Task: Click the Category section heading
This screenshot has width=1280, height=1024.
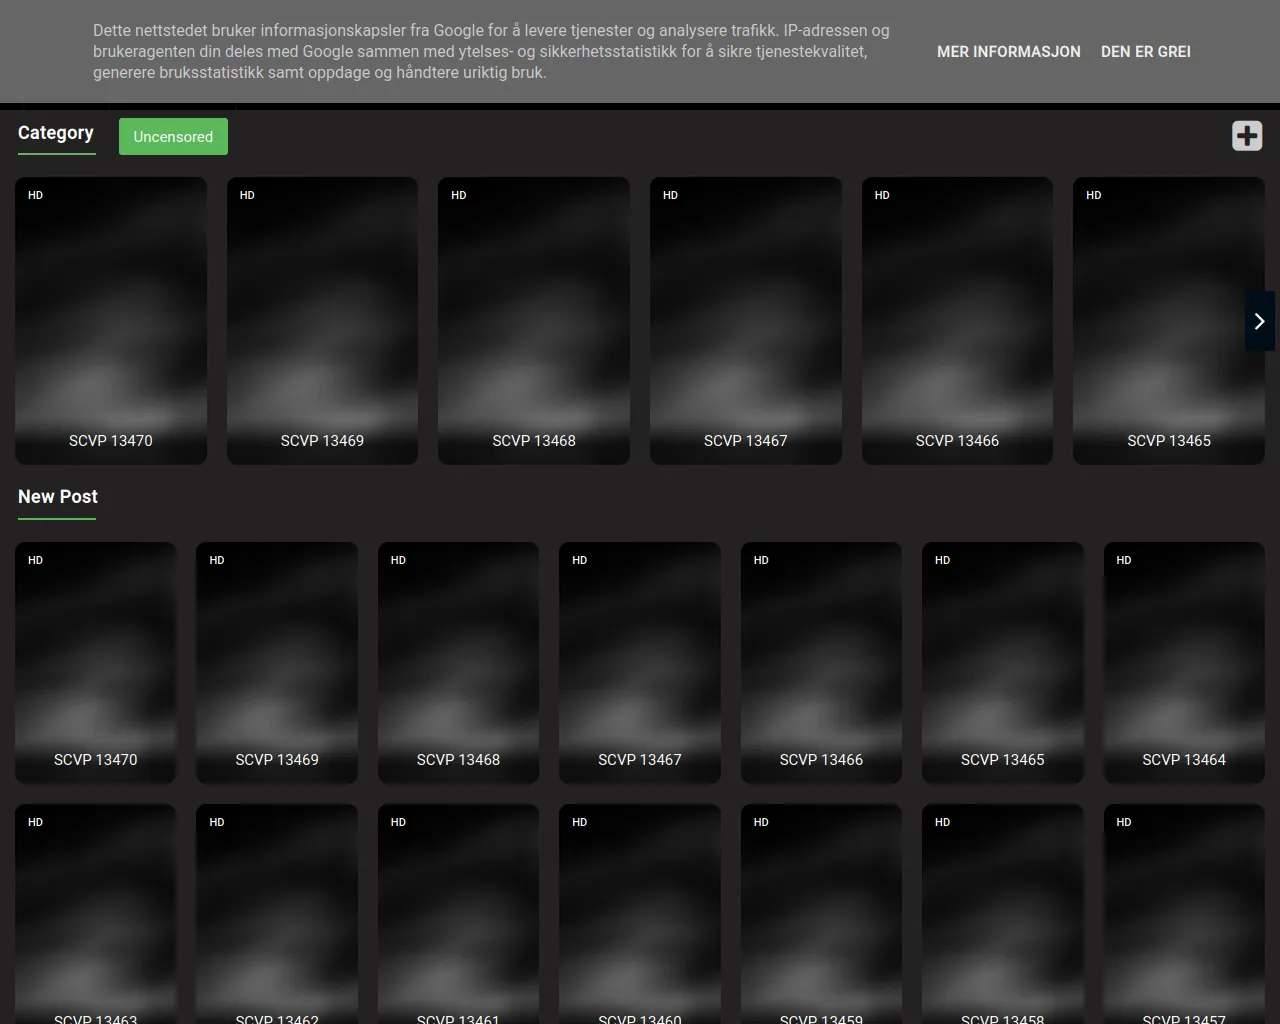Action: click(56, 133)
